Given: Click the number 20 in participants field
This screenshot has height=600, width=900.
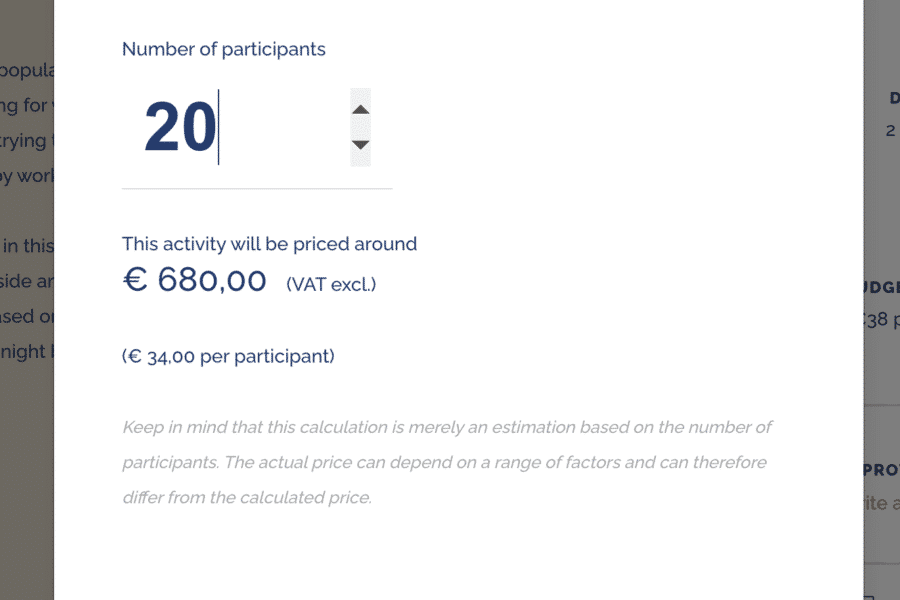Looking at the screenshot, I should pos(180,129).
